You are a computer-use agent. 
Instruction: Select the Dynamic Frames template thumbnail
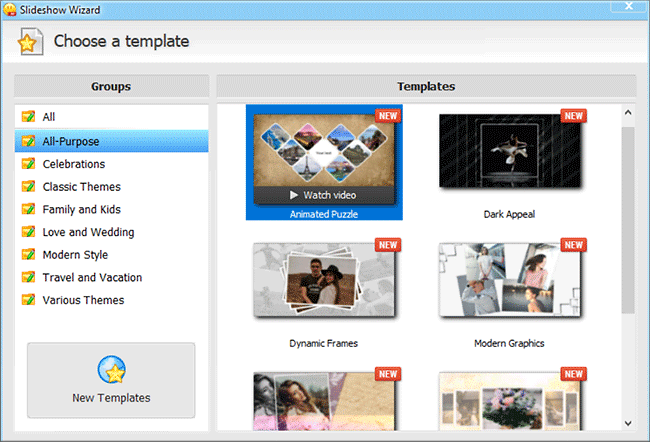coord(324,279)
